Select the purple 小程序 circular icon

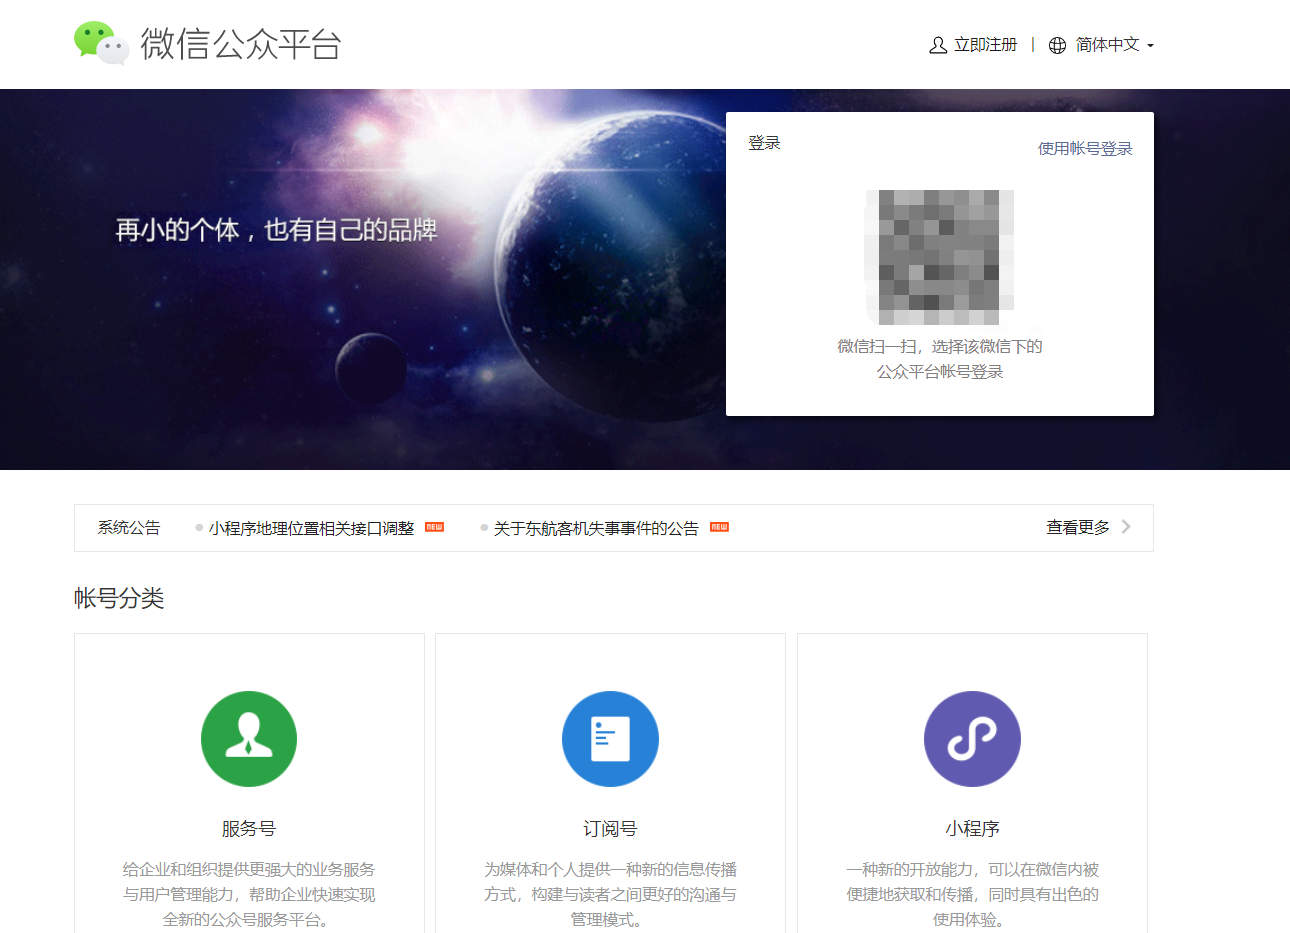coord(971,738)
